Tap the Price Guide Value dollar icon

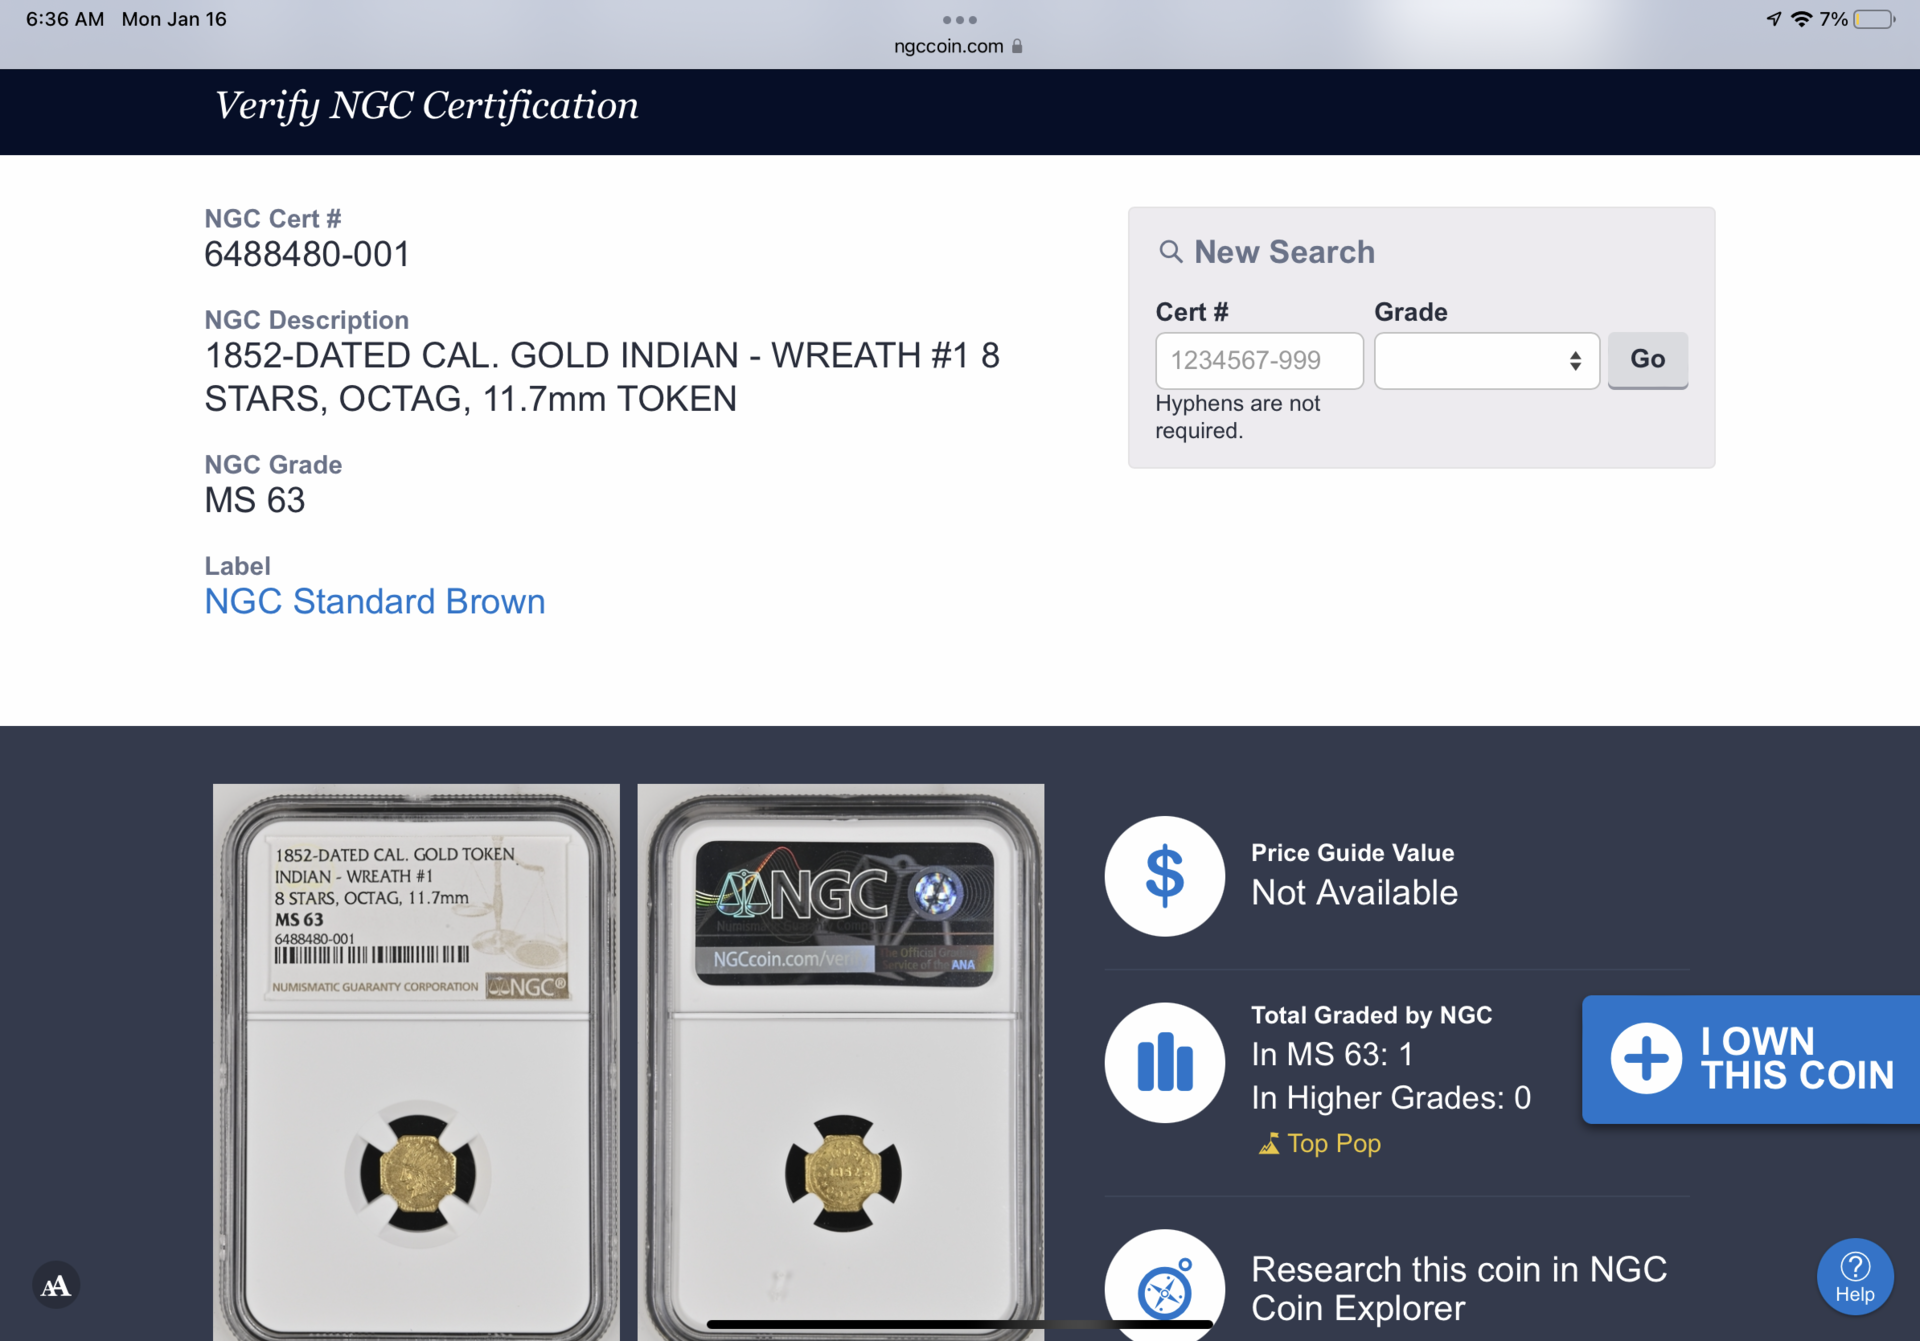pyautogui.click(x=1164, y=876)
